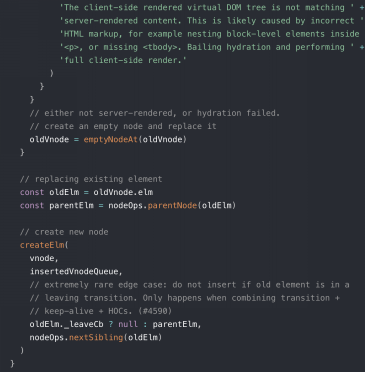Click the 'replacing existing element' comment
This screenshot has height=373, width=365.
click(x=91, y=179)
